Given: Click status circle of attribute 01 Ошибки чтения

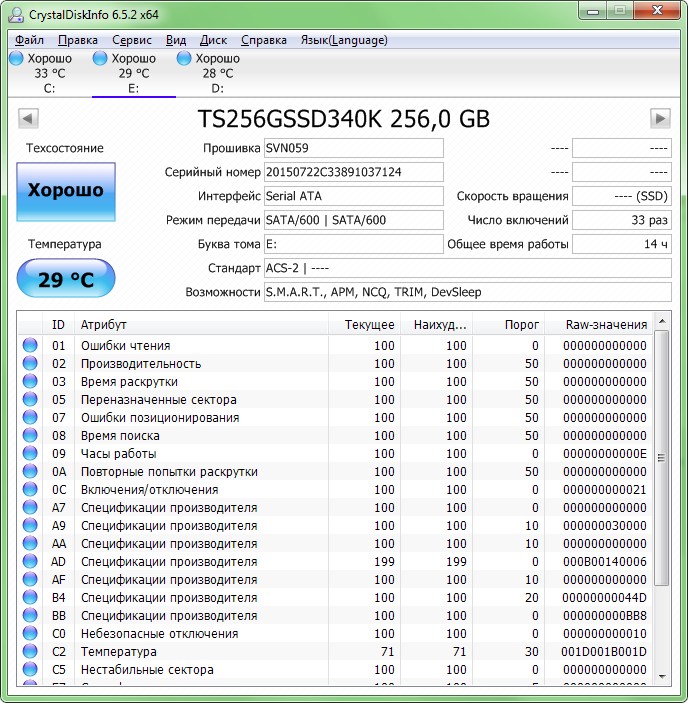Looking at the screenshot, I should click(x=30, y=345).
